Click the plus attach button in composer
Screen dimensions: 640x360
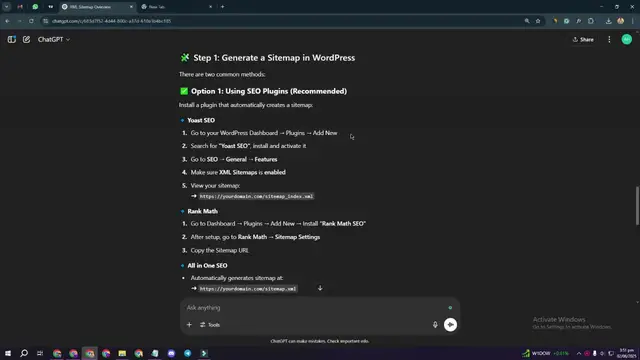click(189, 324)
